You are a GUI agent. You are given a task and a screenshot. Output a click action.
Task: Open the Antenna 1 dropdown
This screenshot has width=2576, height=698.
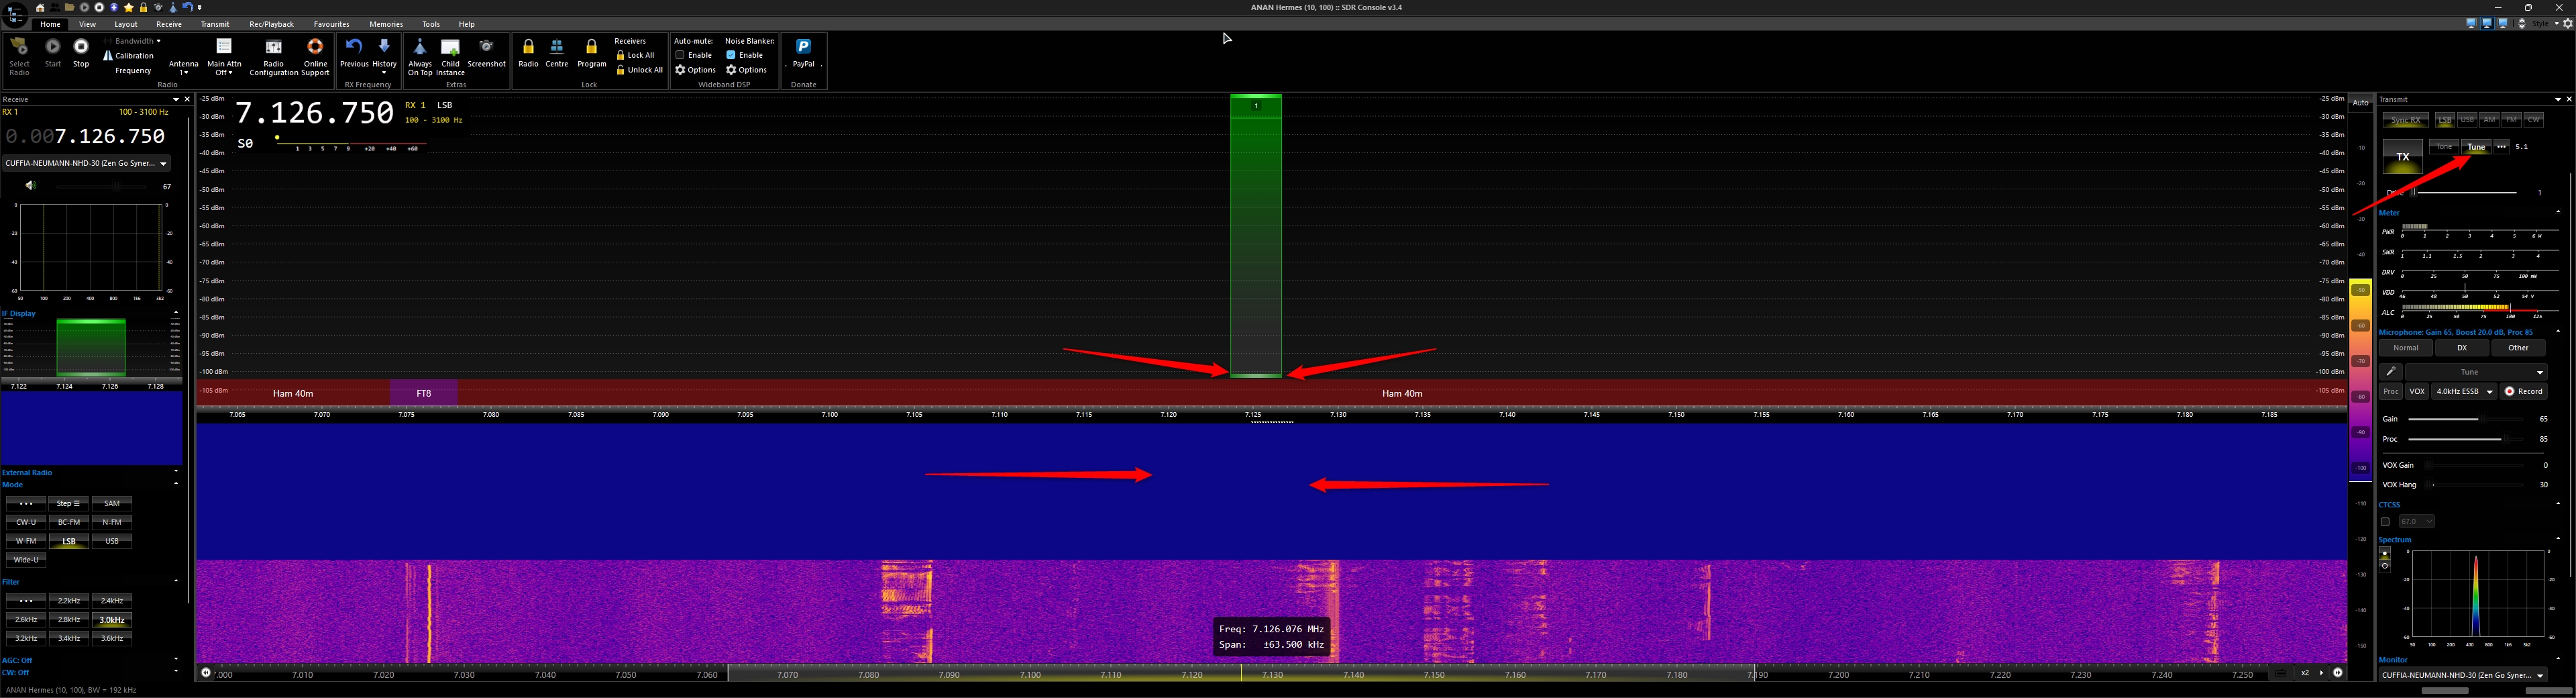tap(183, 67)
